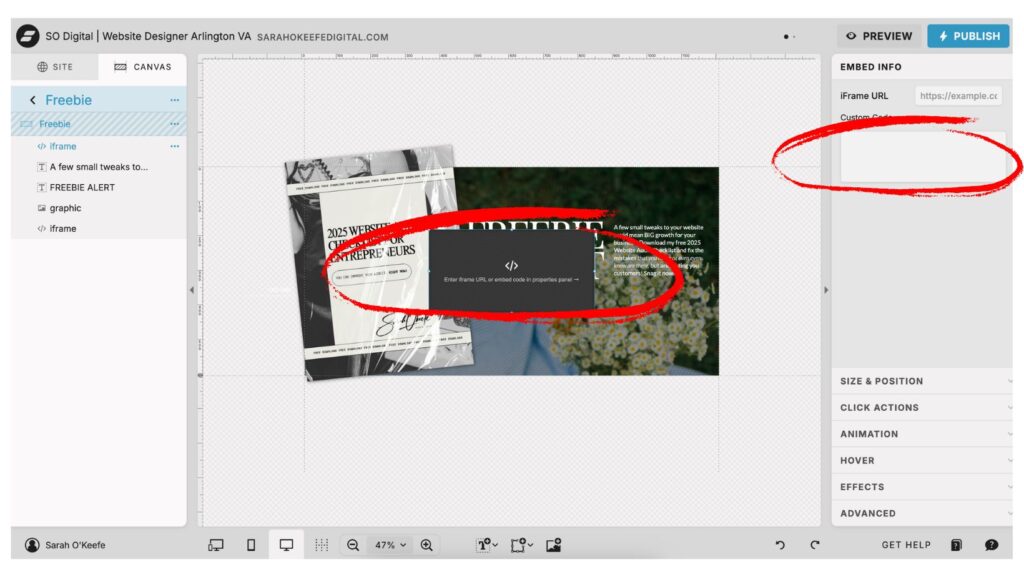
Task: Select the iframe embed placeholder on canvas
Action: pos(511,270)
